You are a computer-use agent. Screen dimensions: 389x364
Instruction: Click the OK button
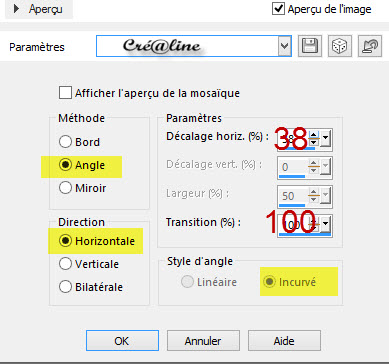pos(122,341)
